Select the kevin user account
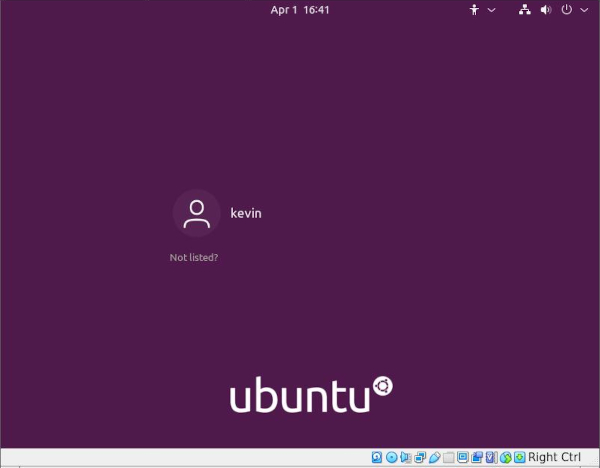 coord(246,213)
